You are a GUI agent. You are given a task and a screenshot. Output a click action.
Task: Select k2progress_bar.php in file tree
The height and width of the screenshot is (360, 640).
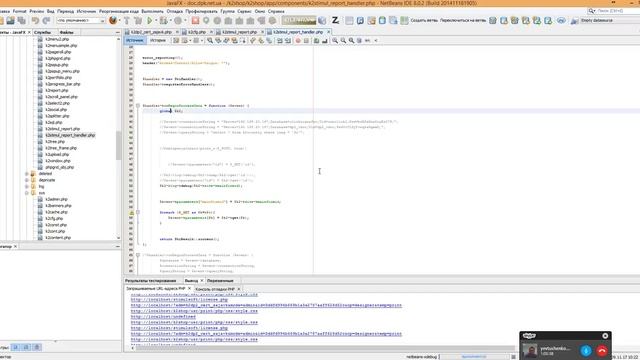pyautogui.click(x=63, y=84)
